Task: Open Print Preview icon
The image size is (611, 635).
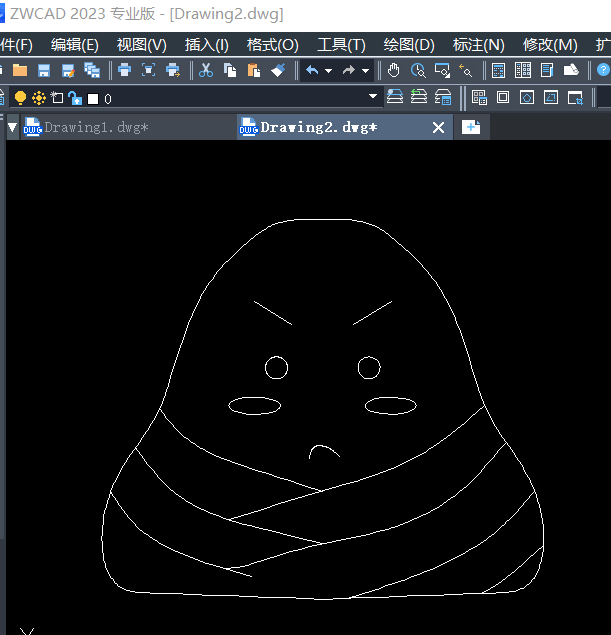Action: click(149, 70)
